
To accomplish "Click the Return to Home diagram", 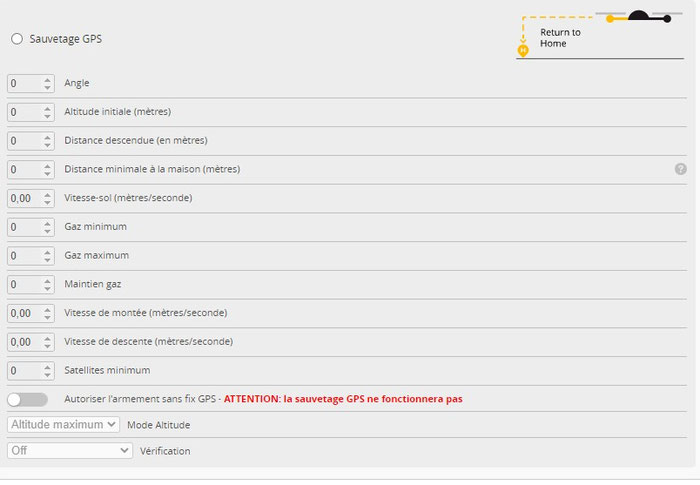I will [600, 34].
